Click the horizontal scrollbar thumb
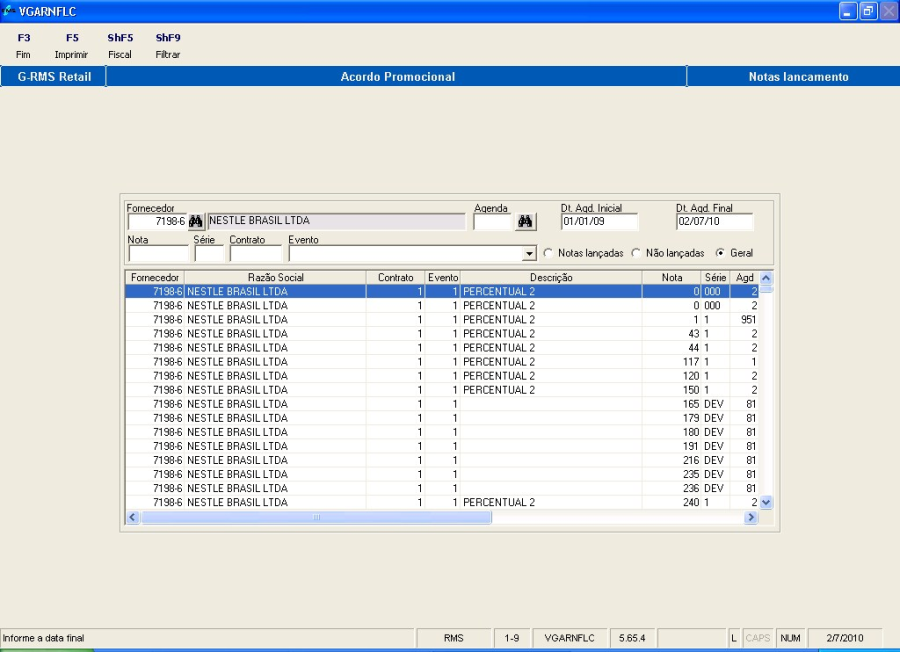Viewport: 900px width, 652px height. [316, 517]
